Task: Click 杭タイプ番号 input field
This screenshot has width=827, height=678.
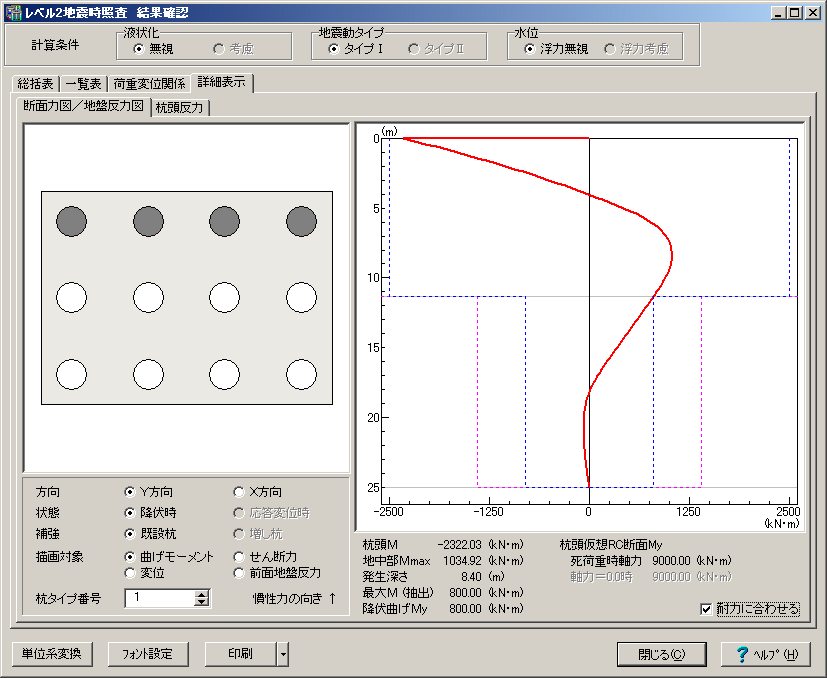Action: [160, 598]
